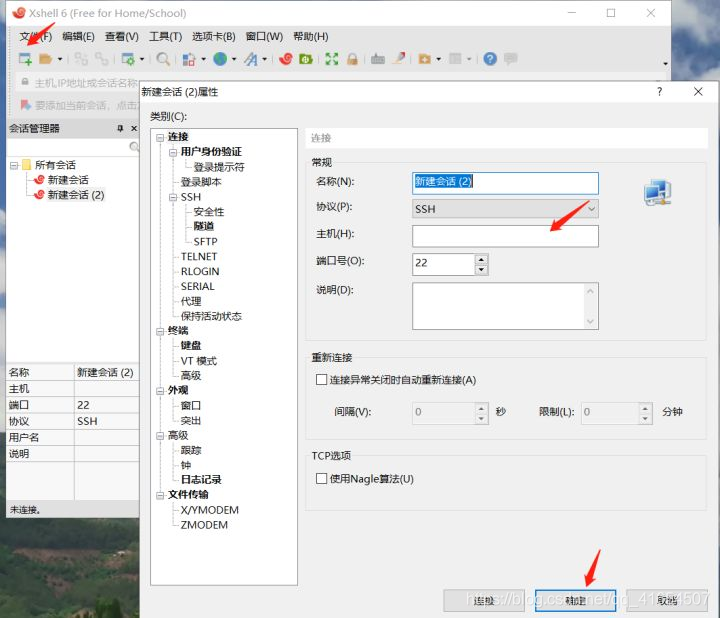
Task: Collapse the 高级 category node
Action: [160, 436]
